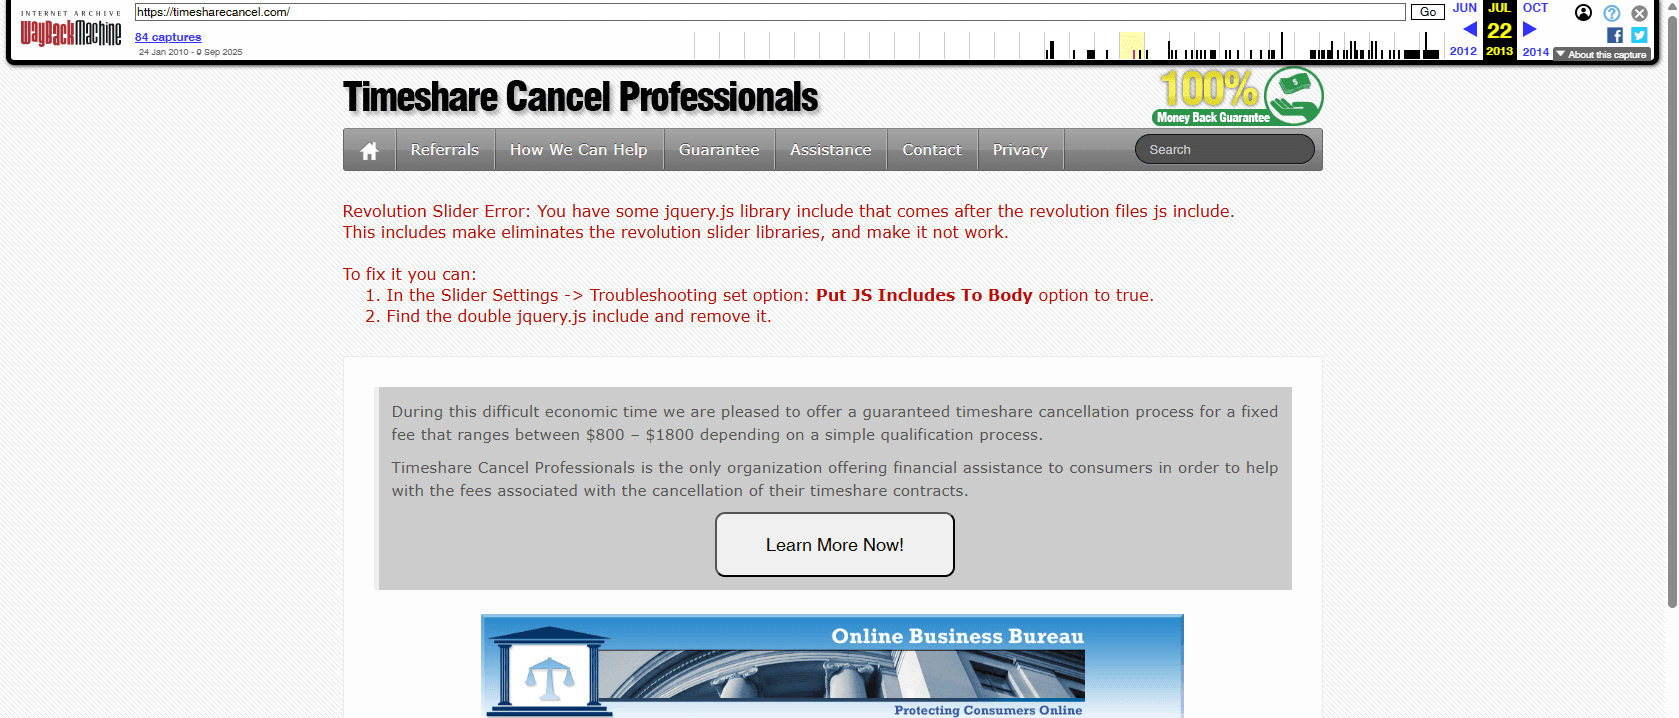1679x718 pixels.
Task: Click the 100% Money Back Guarantee badge
Action: point(1238,96)
